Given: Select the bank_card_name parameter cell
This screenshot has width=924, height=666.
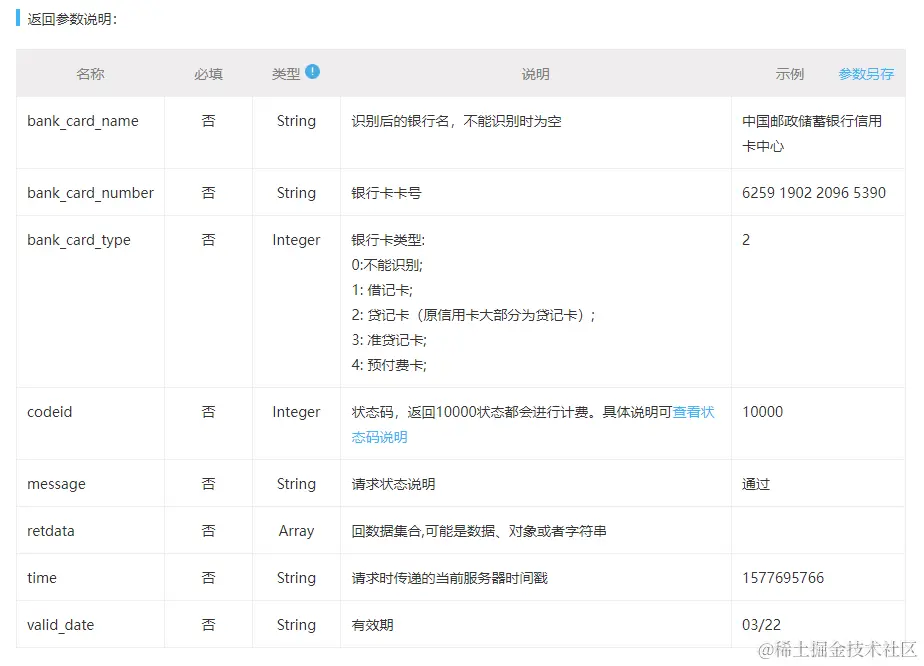Looking at the screenshot, I should (x=83, y=120).
